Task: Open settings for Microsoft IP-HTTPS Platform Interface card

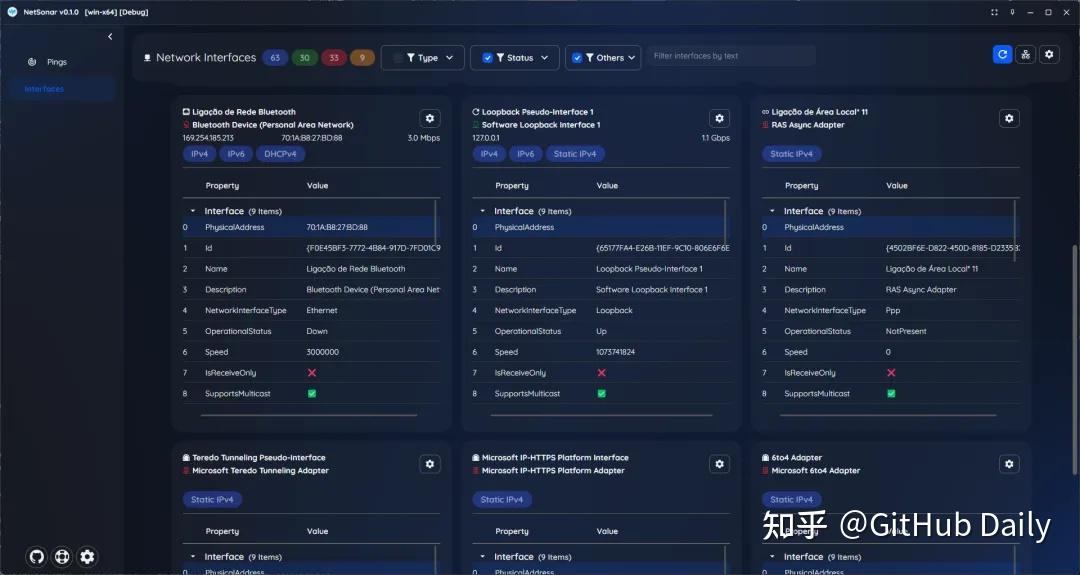Action: (719, 464)
